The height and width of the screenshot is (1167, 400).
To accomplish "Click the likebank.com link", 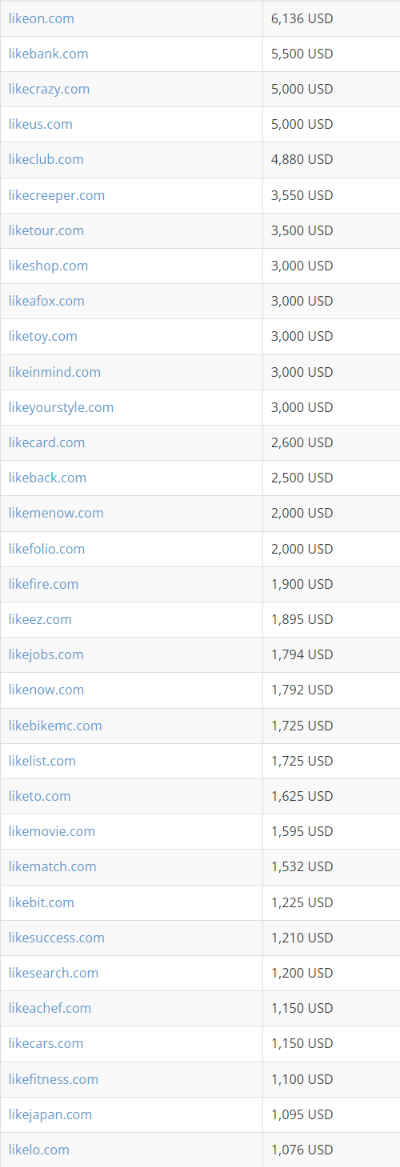I will point(48,54).
